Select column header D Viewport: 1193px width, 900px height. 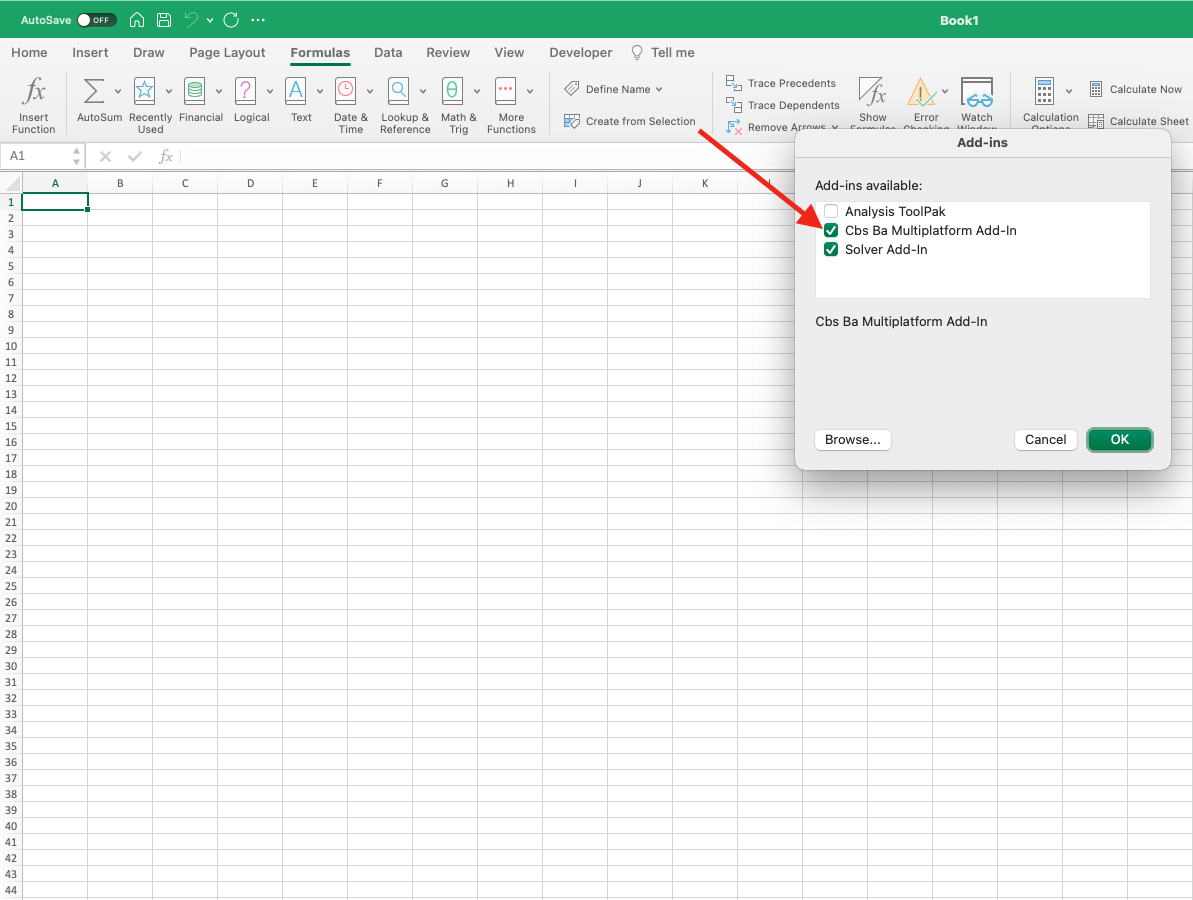[250, 183]
